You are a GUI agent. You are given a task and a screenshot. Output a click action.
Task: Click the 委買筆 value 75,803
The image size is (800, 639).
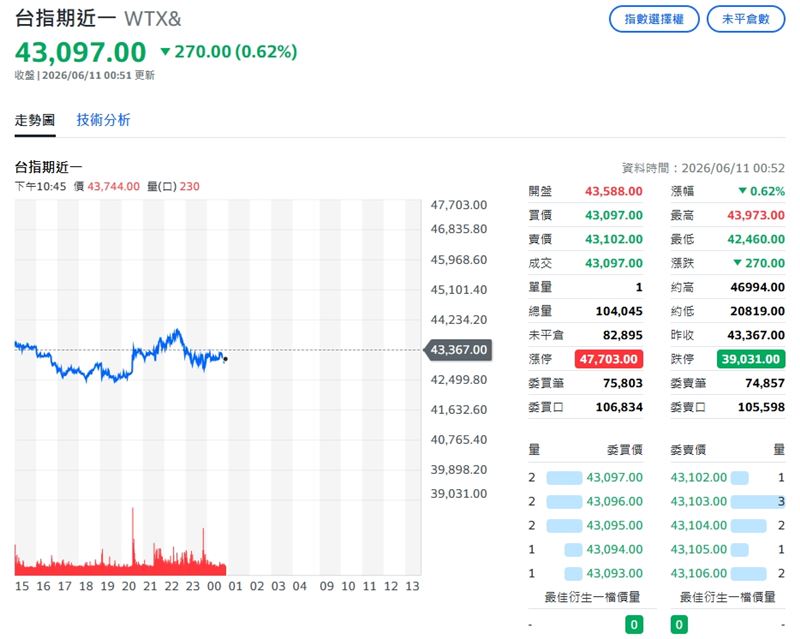622,383
